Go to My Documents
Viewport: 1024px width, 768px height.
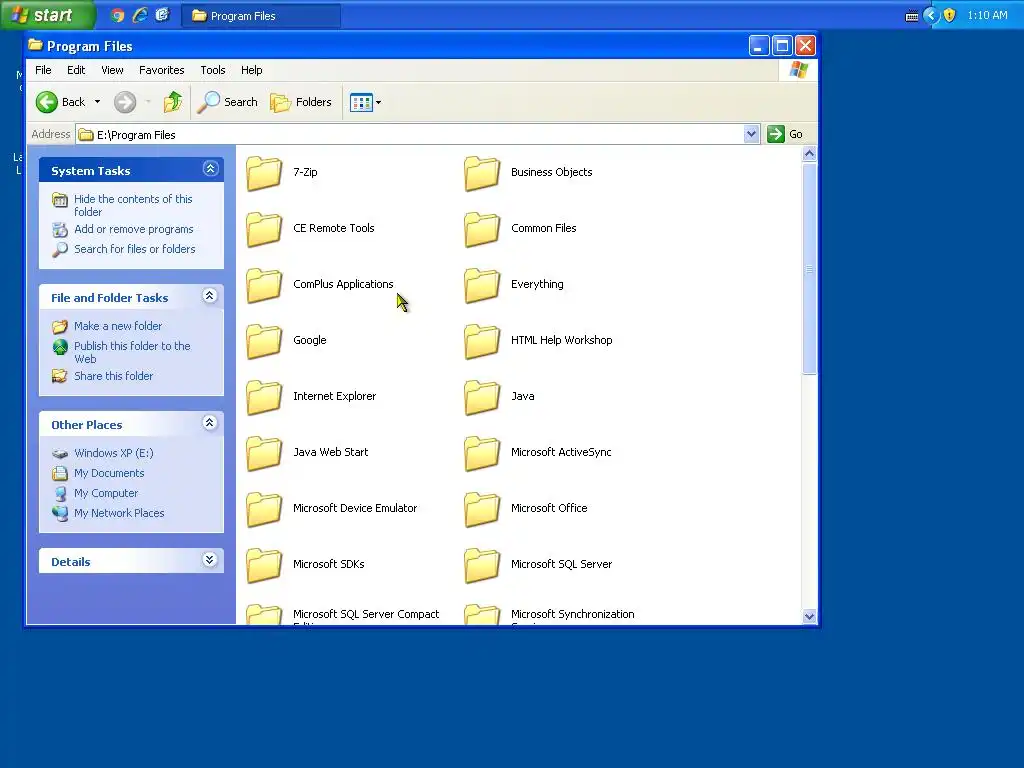(109, 473)
